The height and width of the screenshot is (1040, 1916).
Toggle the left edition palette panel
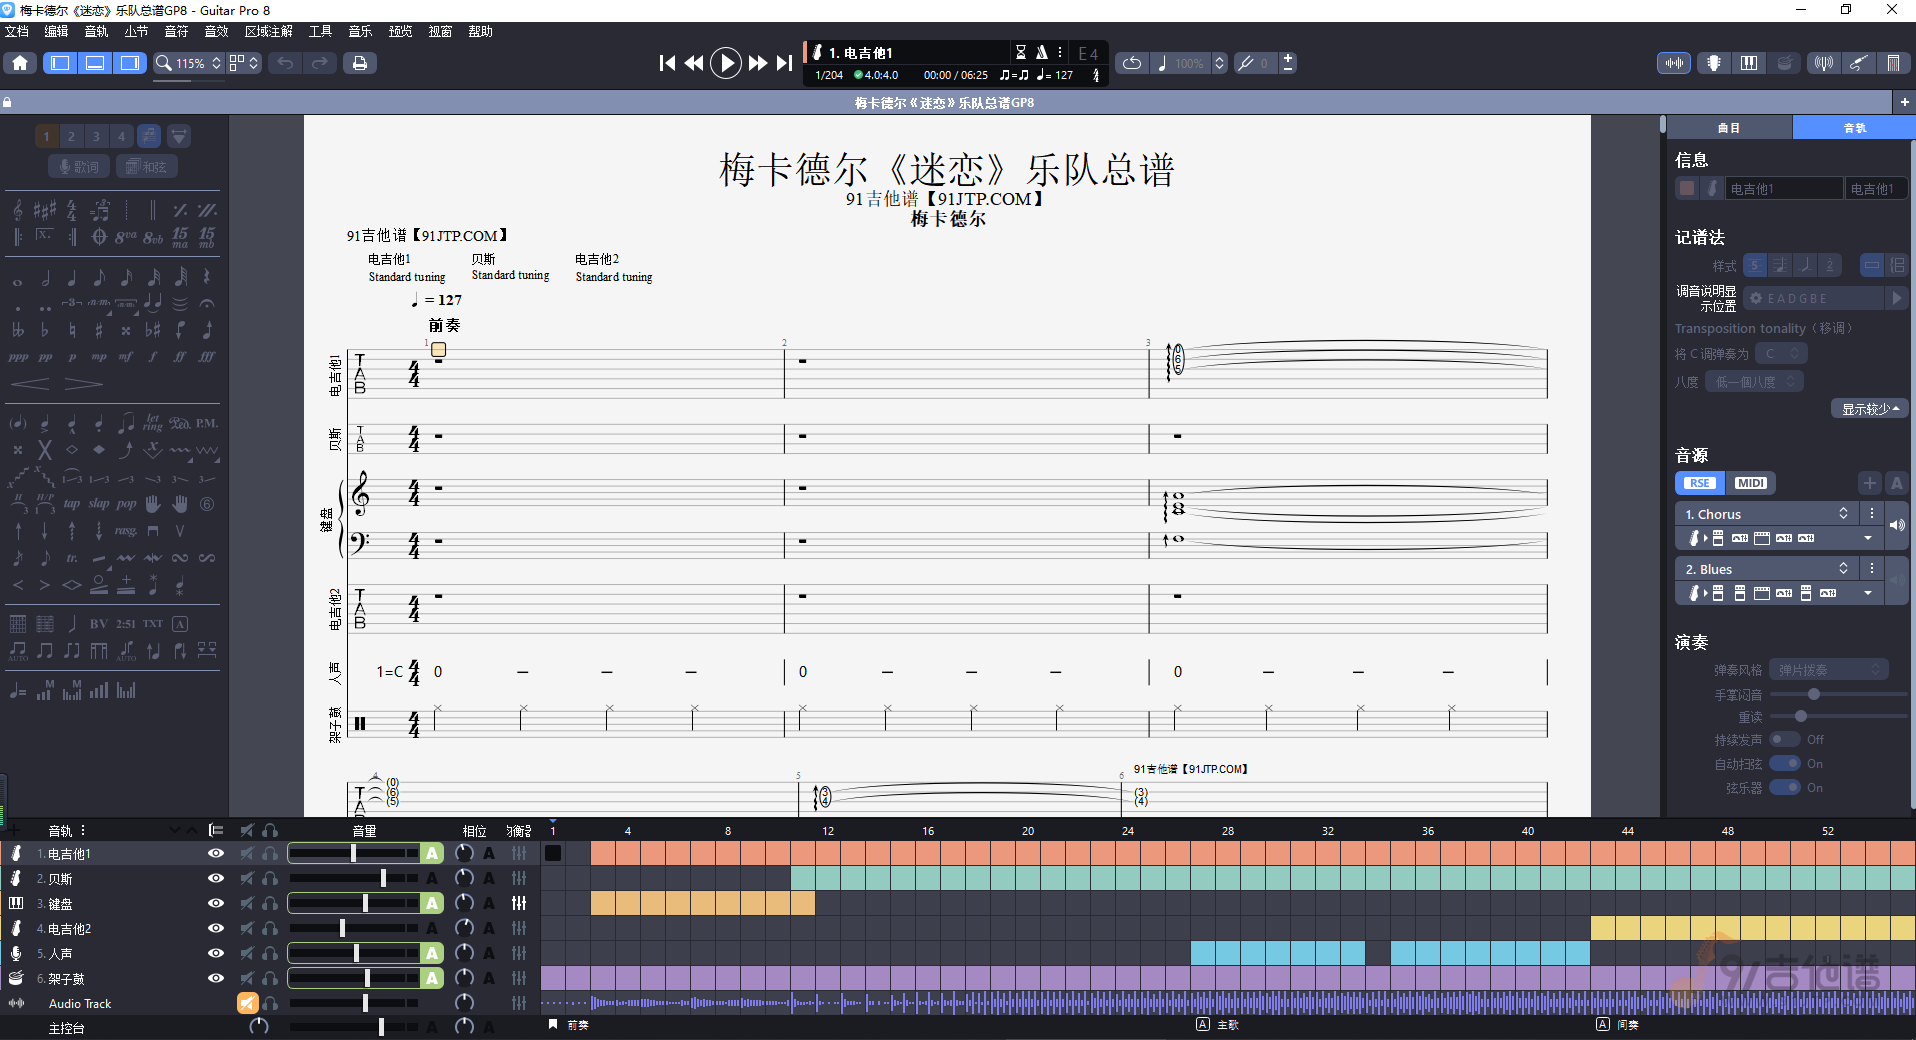[60, 63]
